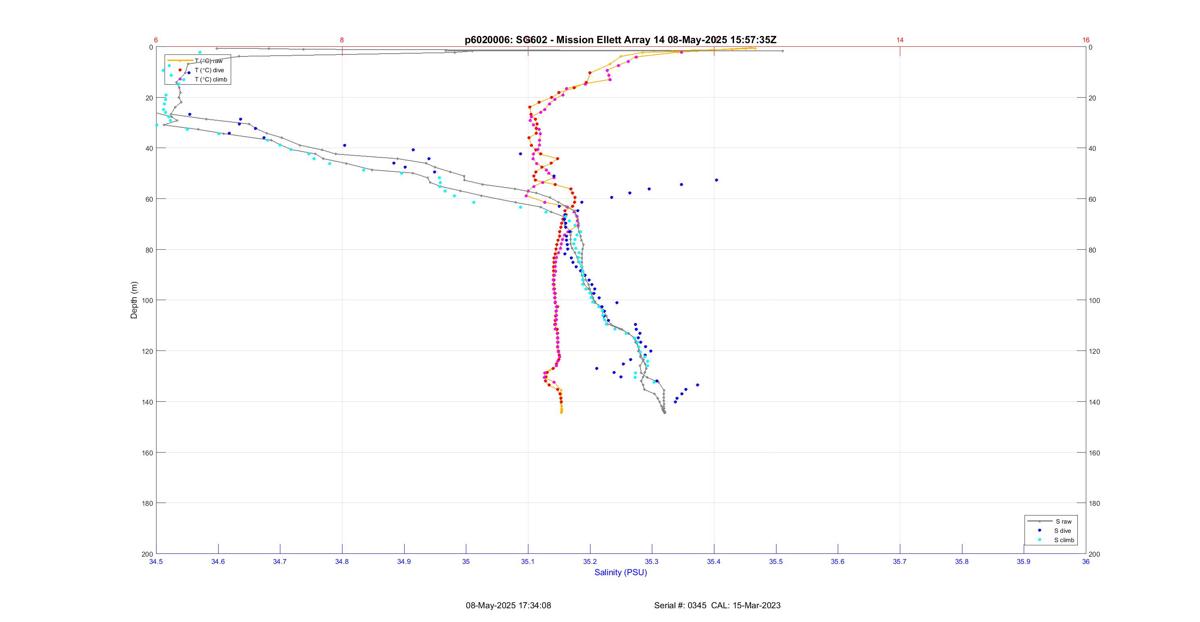This screenshot has height=622, width=1200.
Task: Click salinity tick label 34.7
Action: coord(280,562)
